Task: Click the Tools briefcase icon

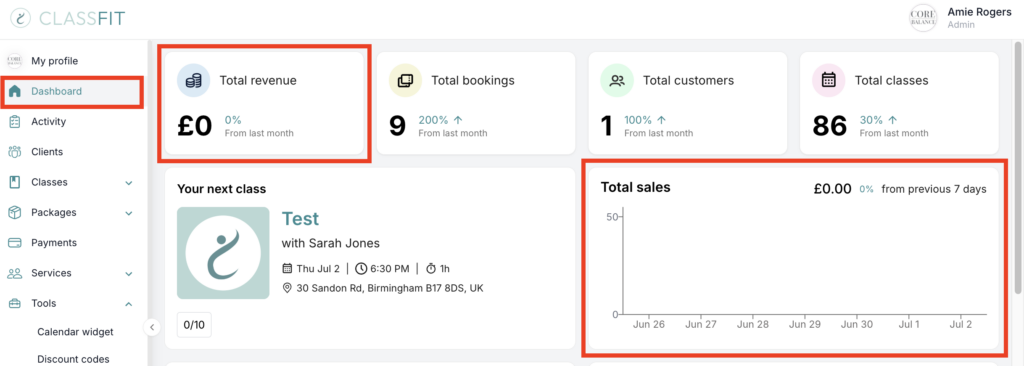Action: click(x=15, y=303)
